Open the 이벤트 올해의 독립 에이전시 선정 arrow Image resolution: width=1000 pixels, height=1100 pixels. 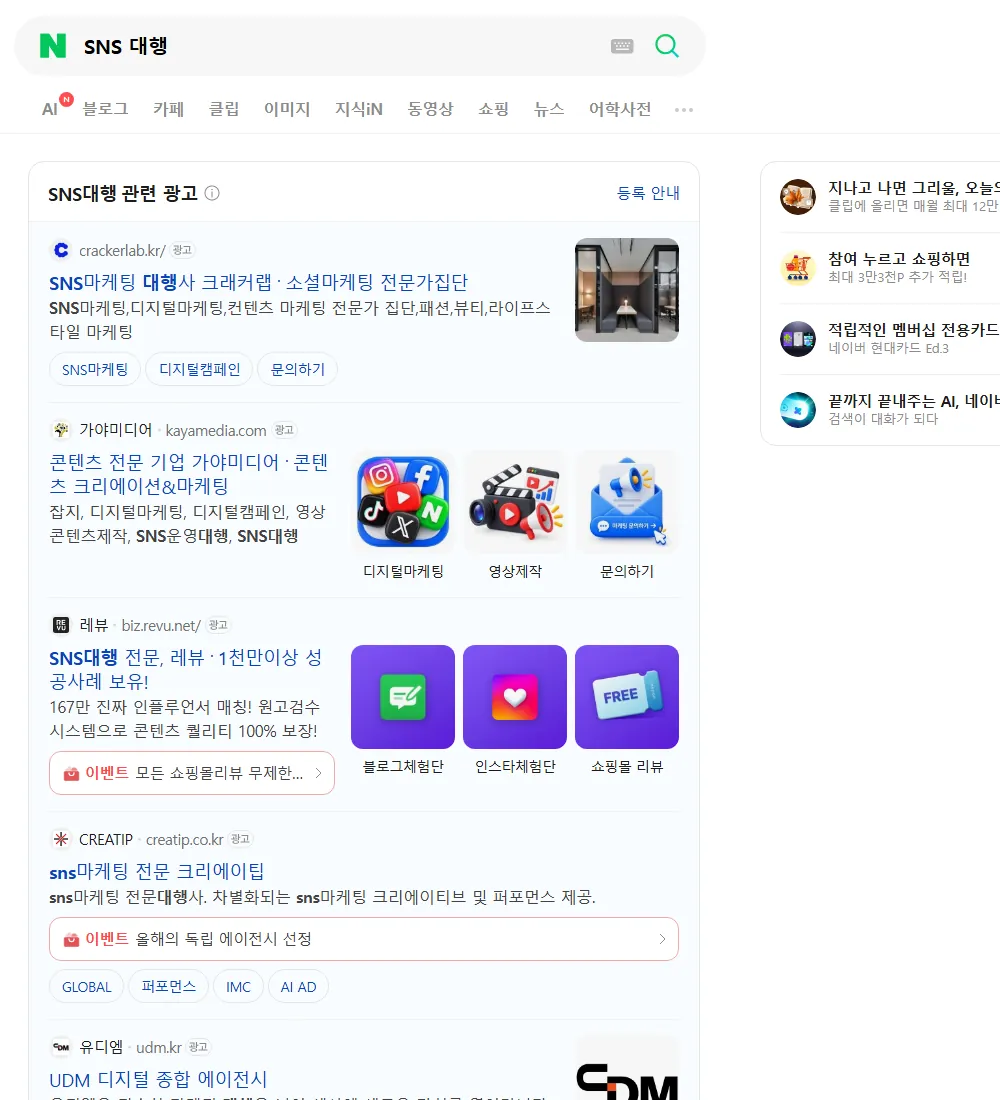pos(662,939)
